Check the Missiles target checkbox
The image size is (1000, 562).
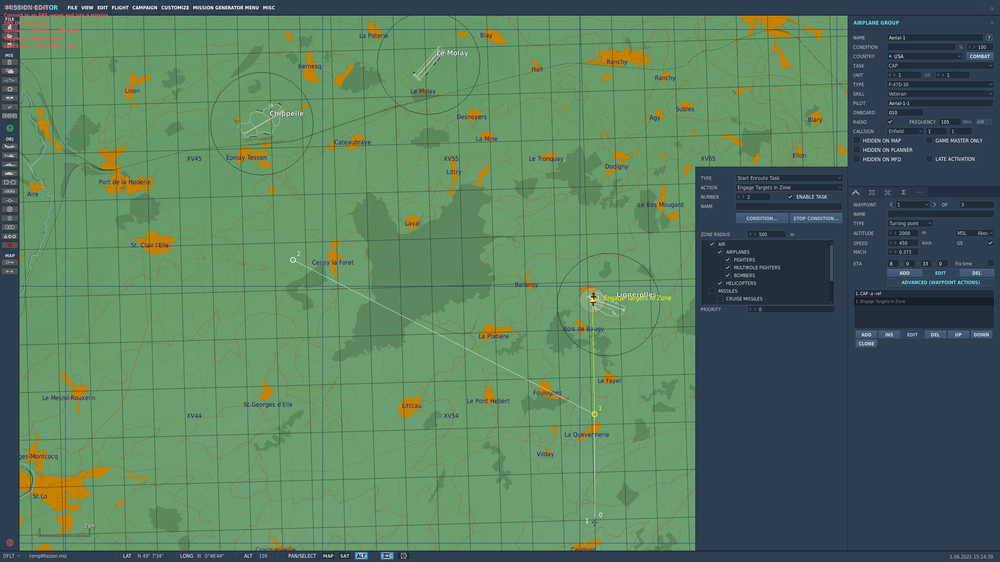coord(712,291)
